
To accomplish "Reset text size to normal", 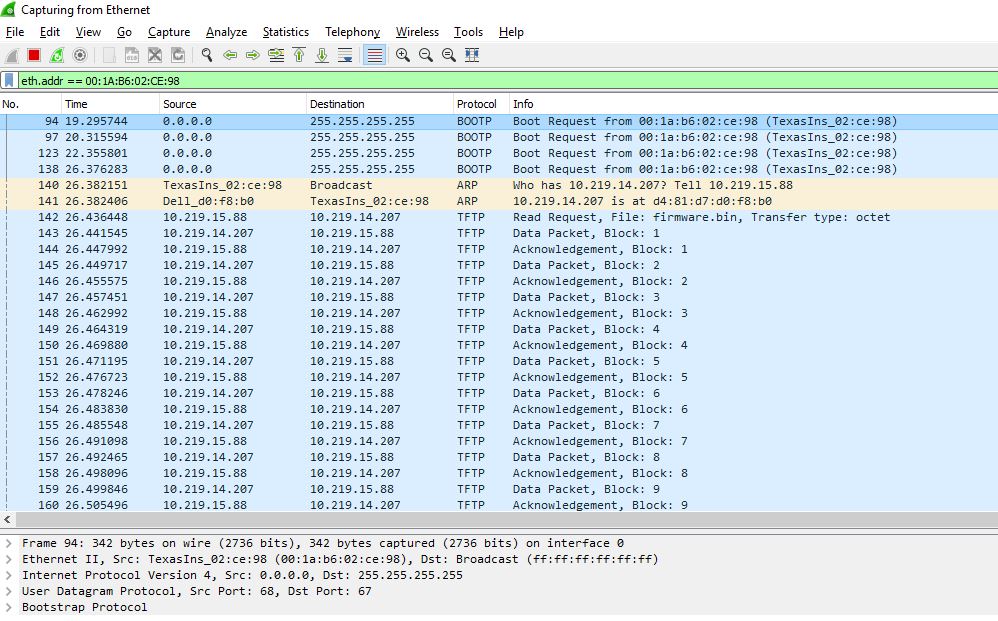I will coord(449,55).
